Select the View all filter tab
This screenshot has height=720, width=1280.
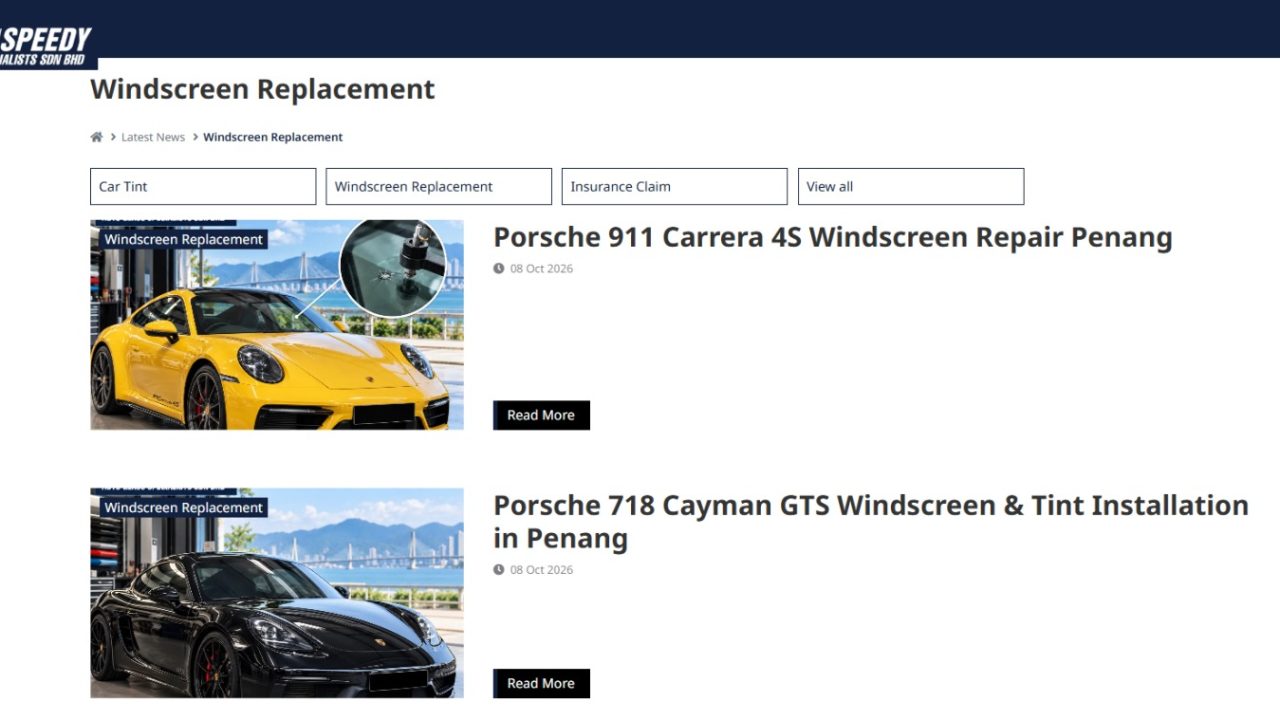(911, 187)
